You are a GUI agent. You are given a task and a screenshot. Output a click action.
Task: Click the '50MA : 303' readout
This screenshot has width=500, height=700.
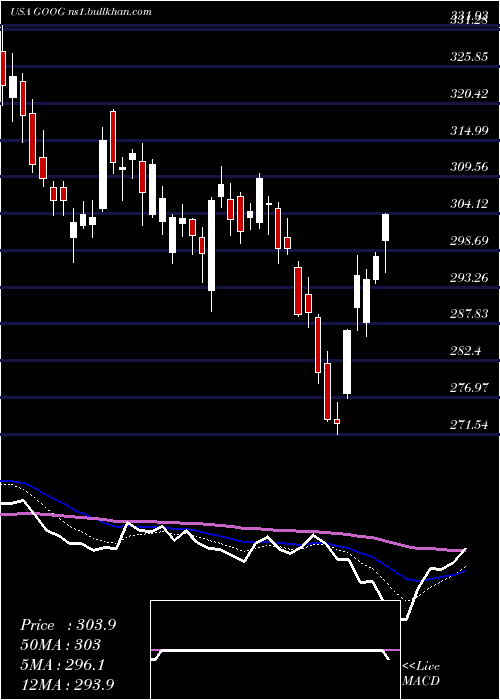click(60, 645)
